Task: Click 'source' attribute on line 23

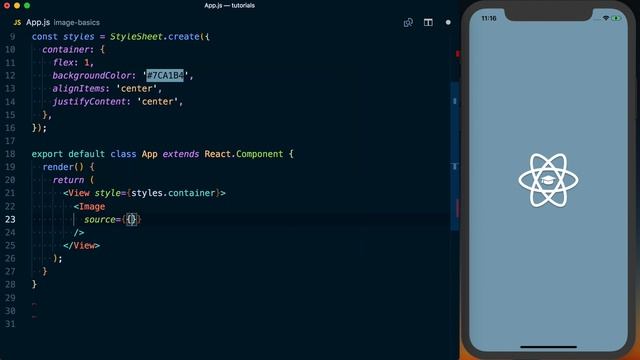Action: (x=100, y=220)
